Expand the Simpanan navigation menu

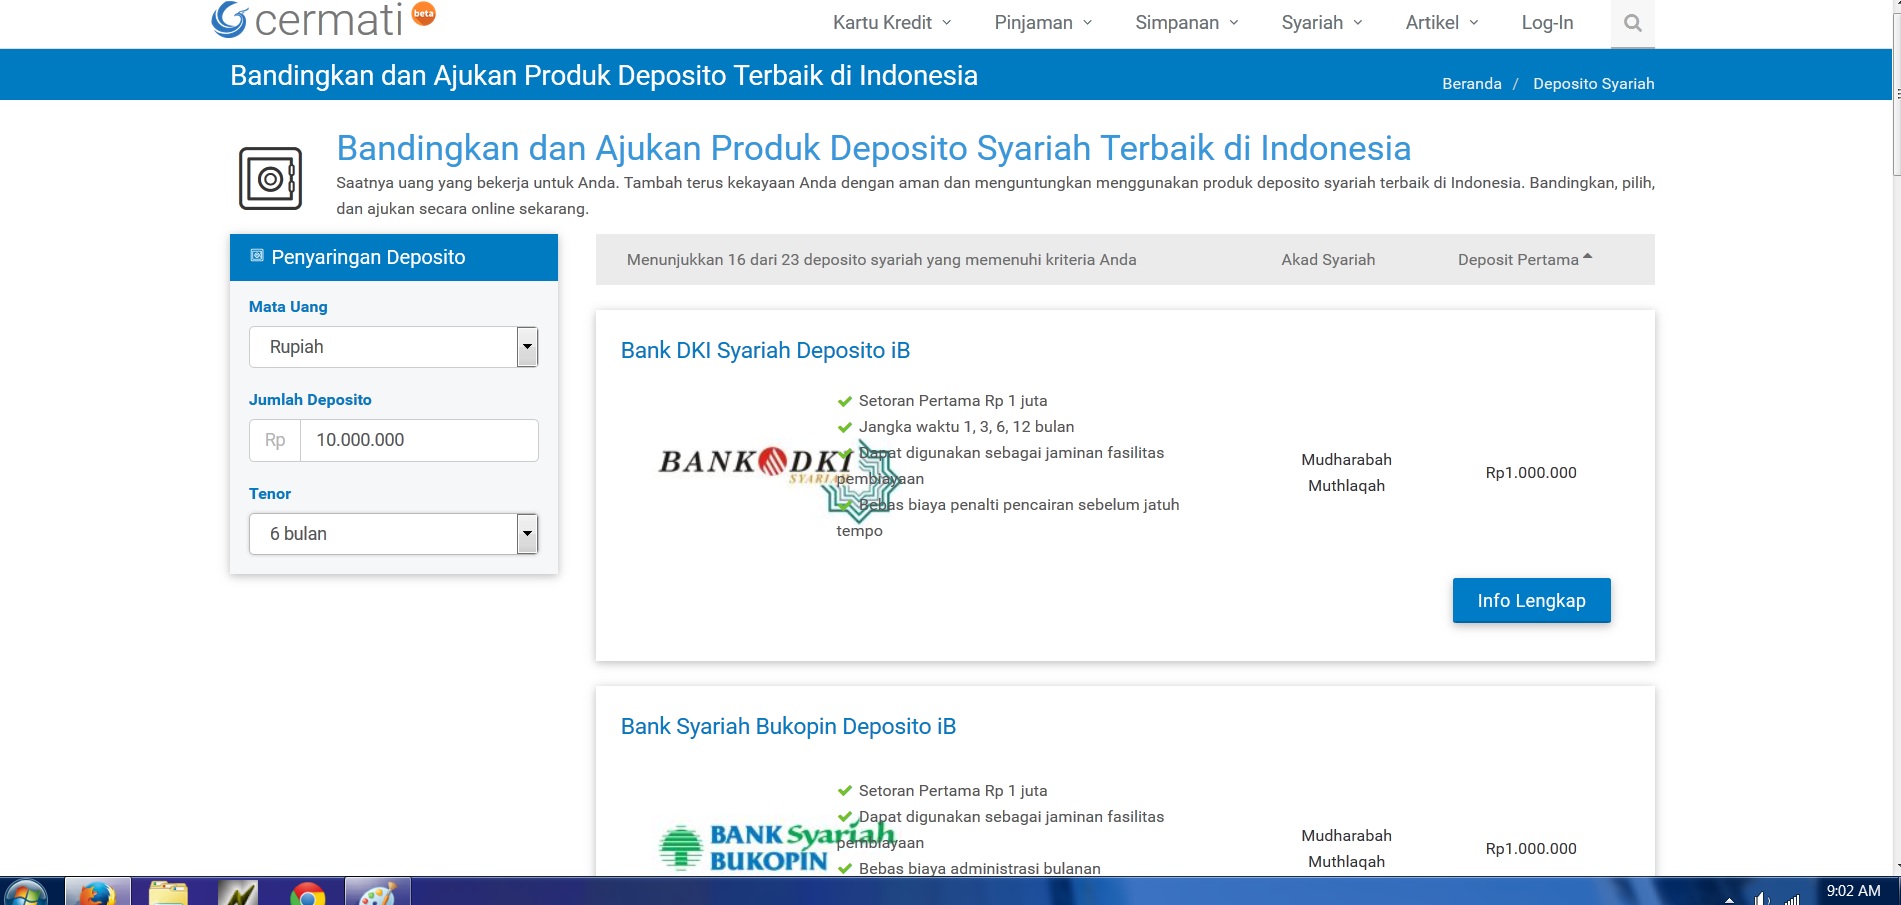click(x=1186, y=23)
